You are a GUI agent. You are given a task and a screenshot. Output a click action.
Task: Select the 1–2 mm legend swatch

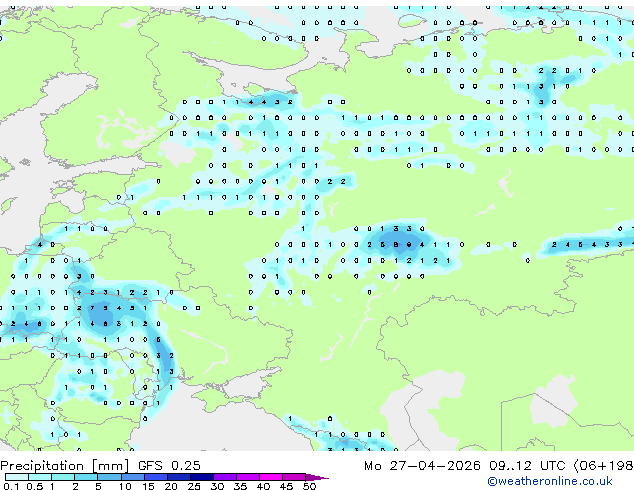[63, 477]
